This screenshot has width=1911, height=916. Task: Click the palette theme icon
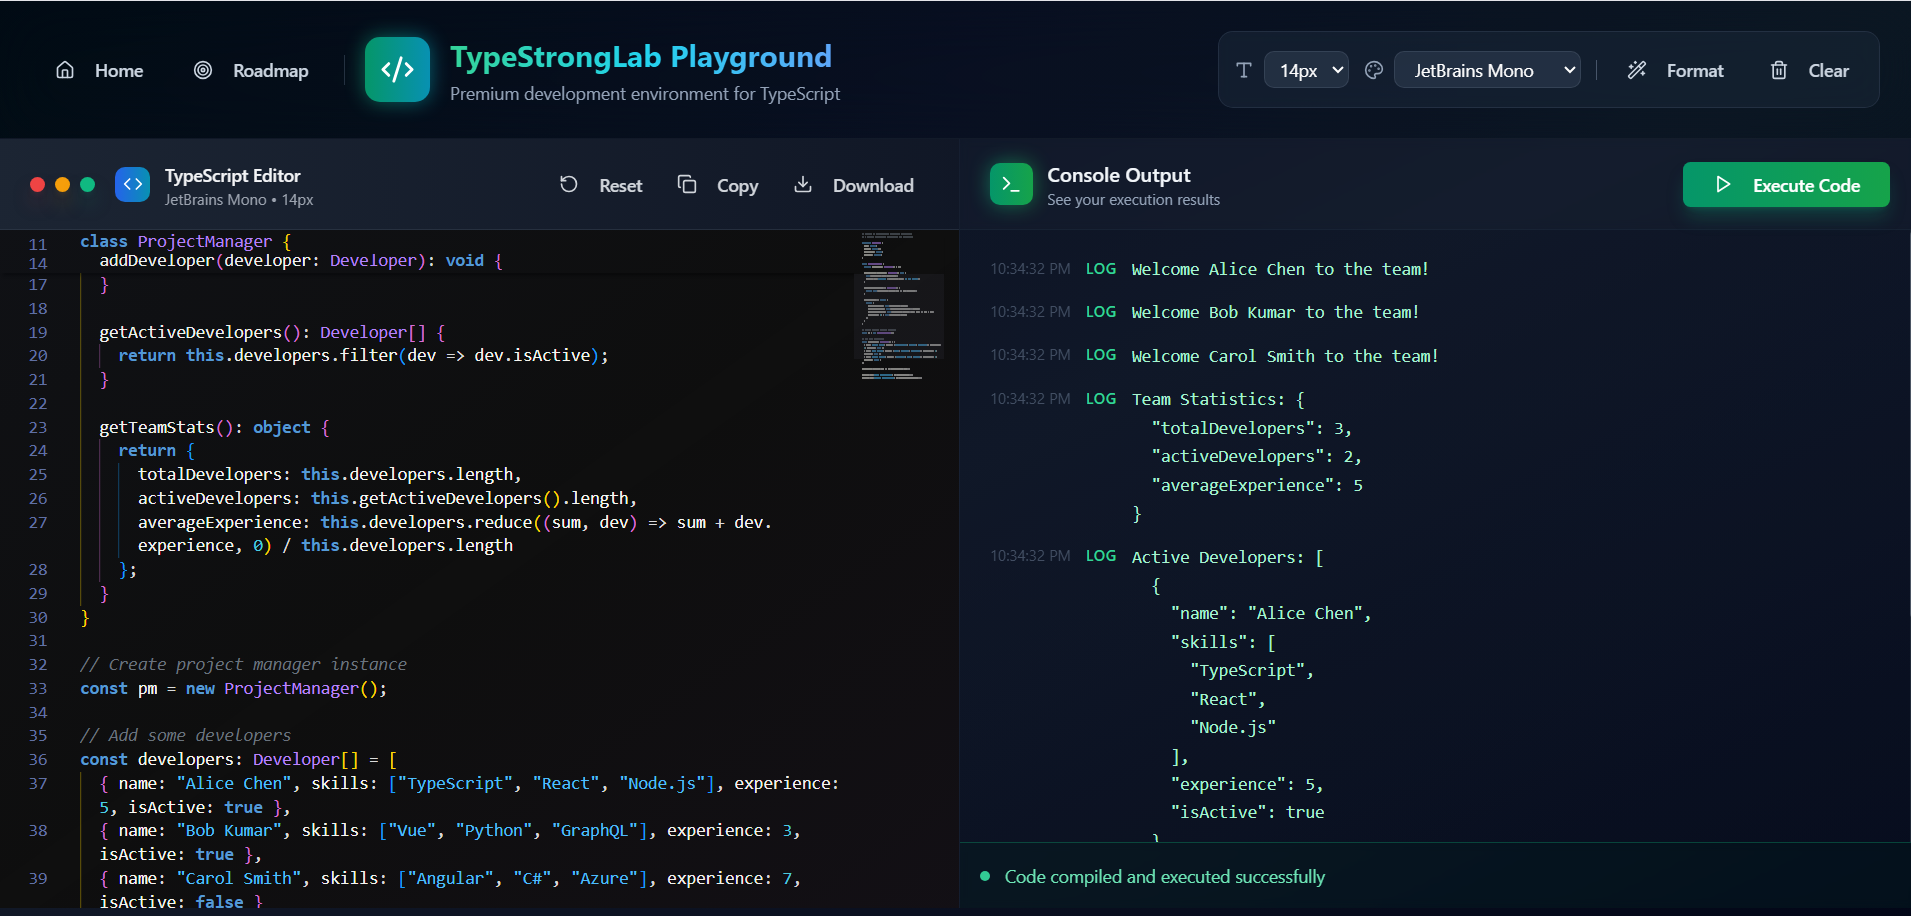[x=1374, y=70]
